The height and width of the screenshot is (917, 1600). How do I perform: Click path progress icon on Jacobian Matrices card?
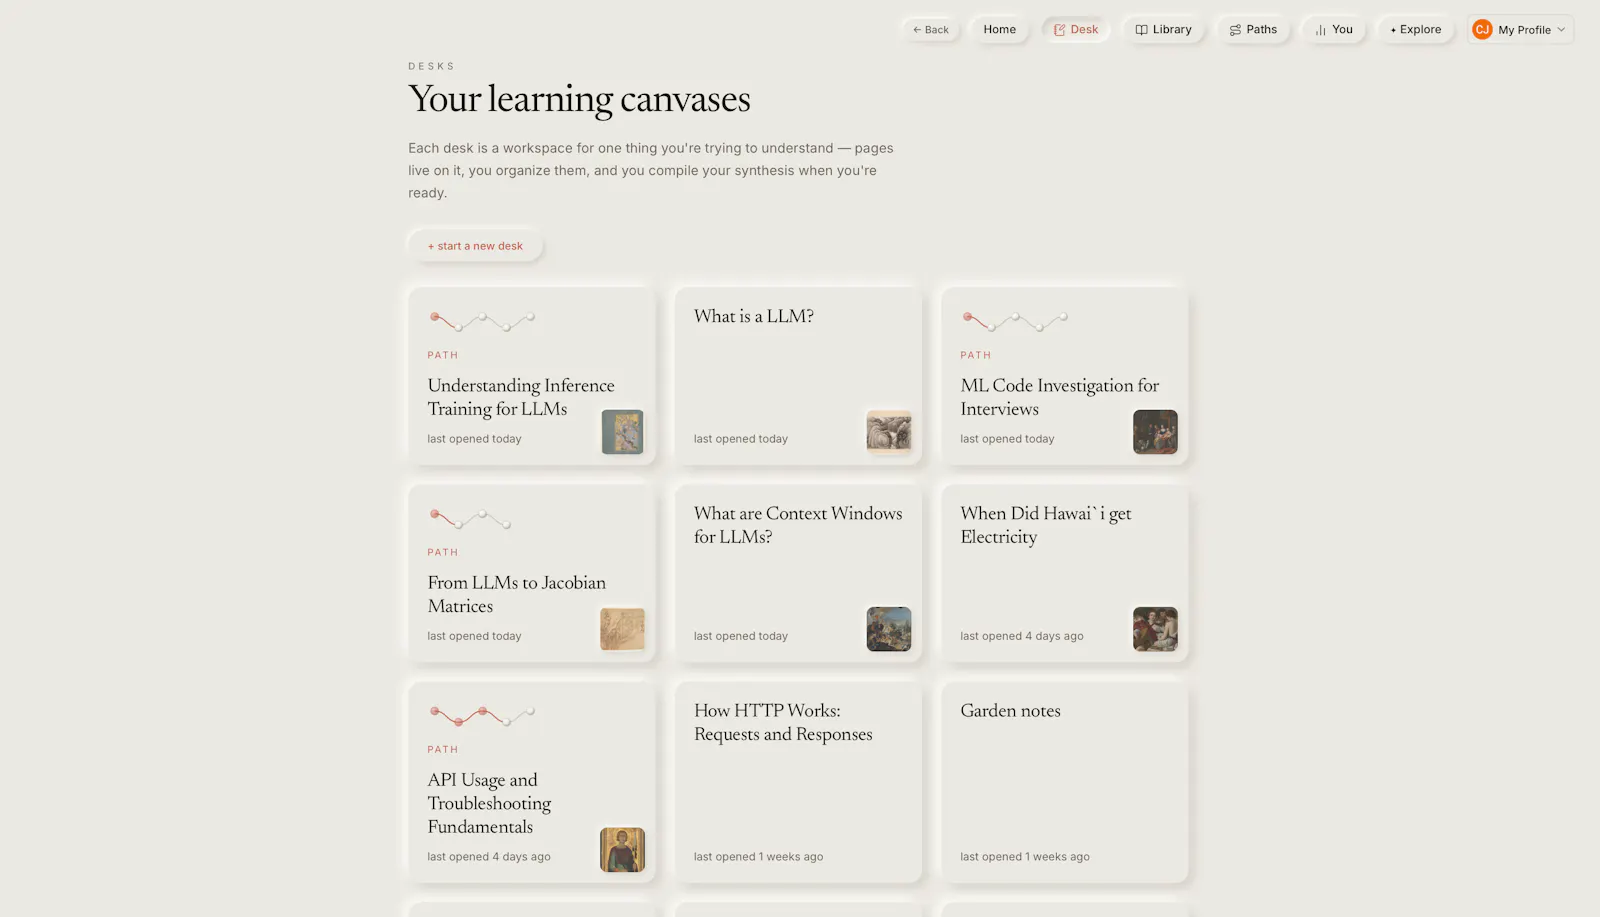470,518
